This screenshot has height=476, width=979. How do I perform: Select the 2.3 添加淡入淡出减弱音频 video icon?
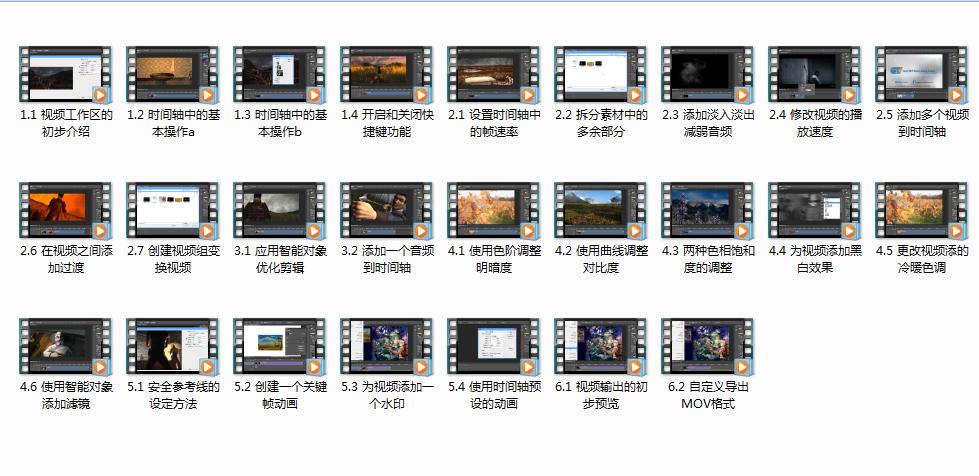pos(708,75)
